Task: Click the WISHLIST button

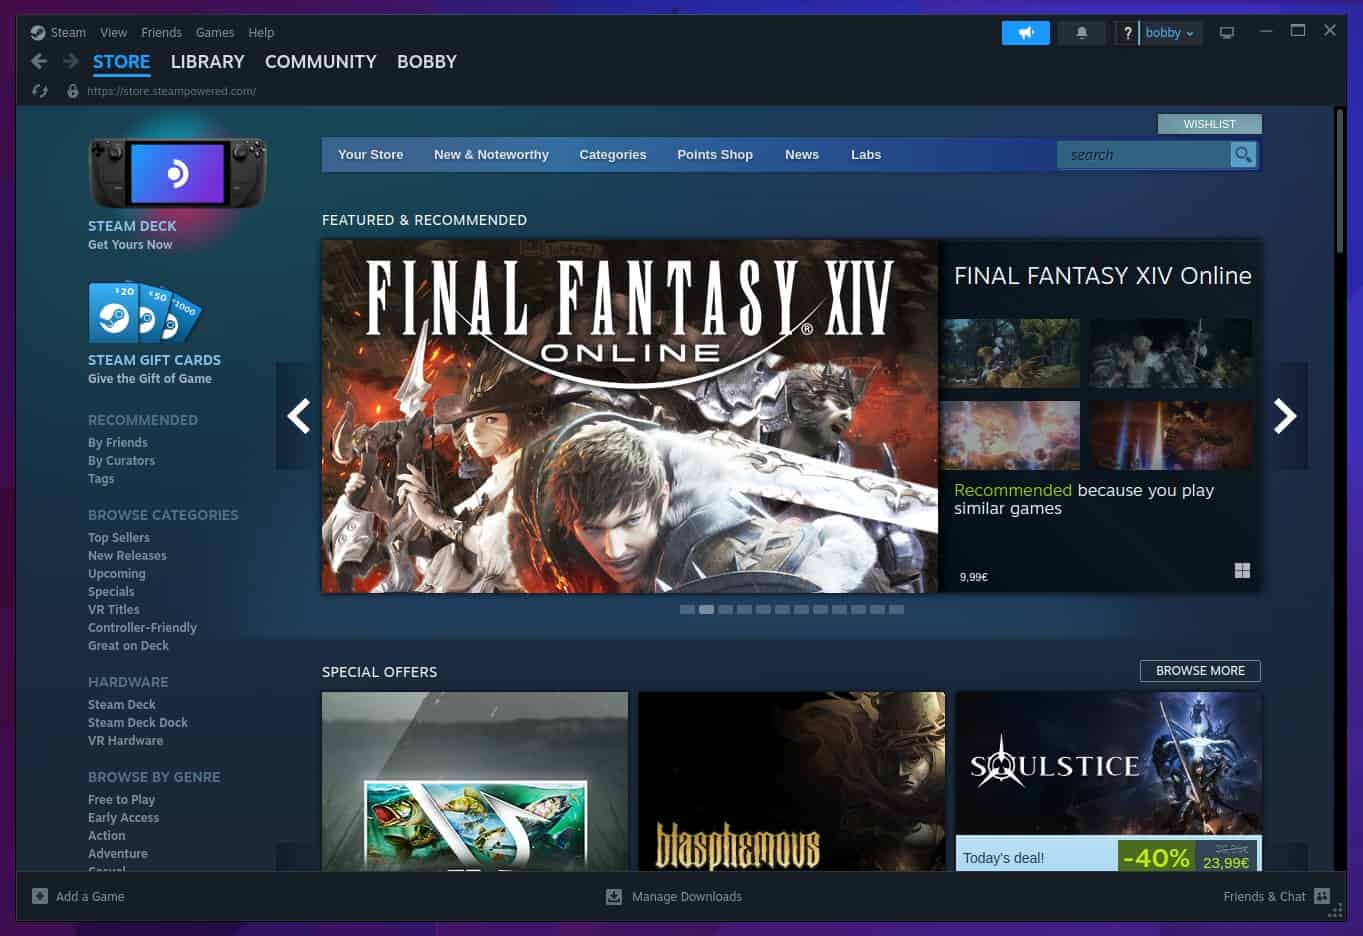Action: pos(1209,123)
